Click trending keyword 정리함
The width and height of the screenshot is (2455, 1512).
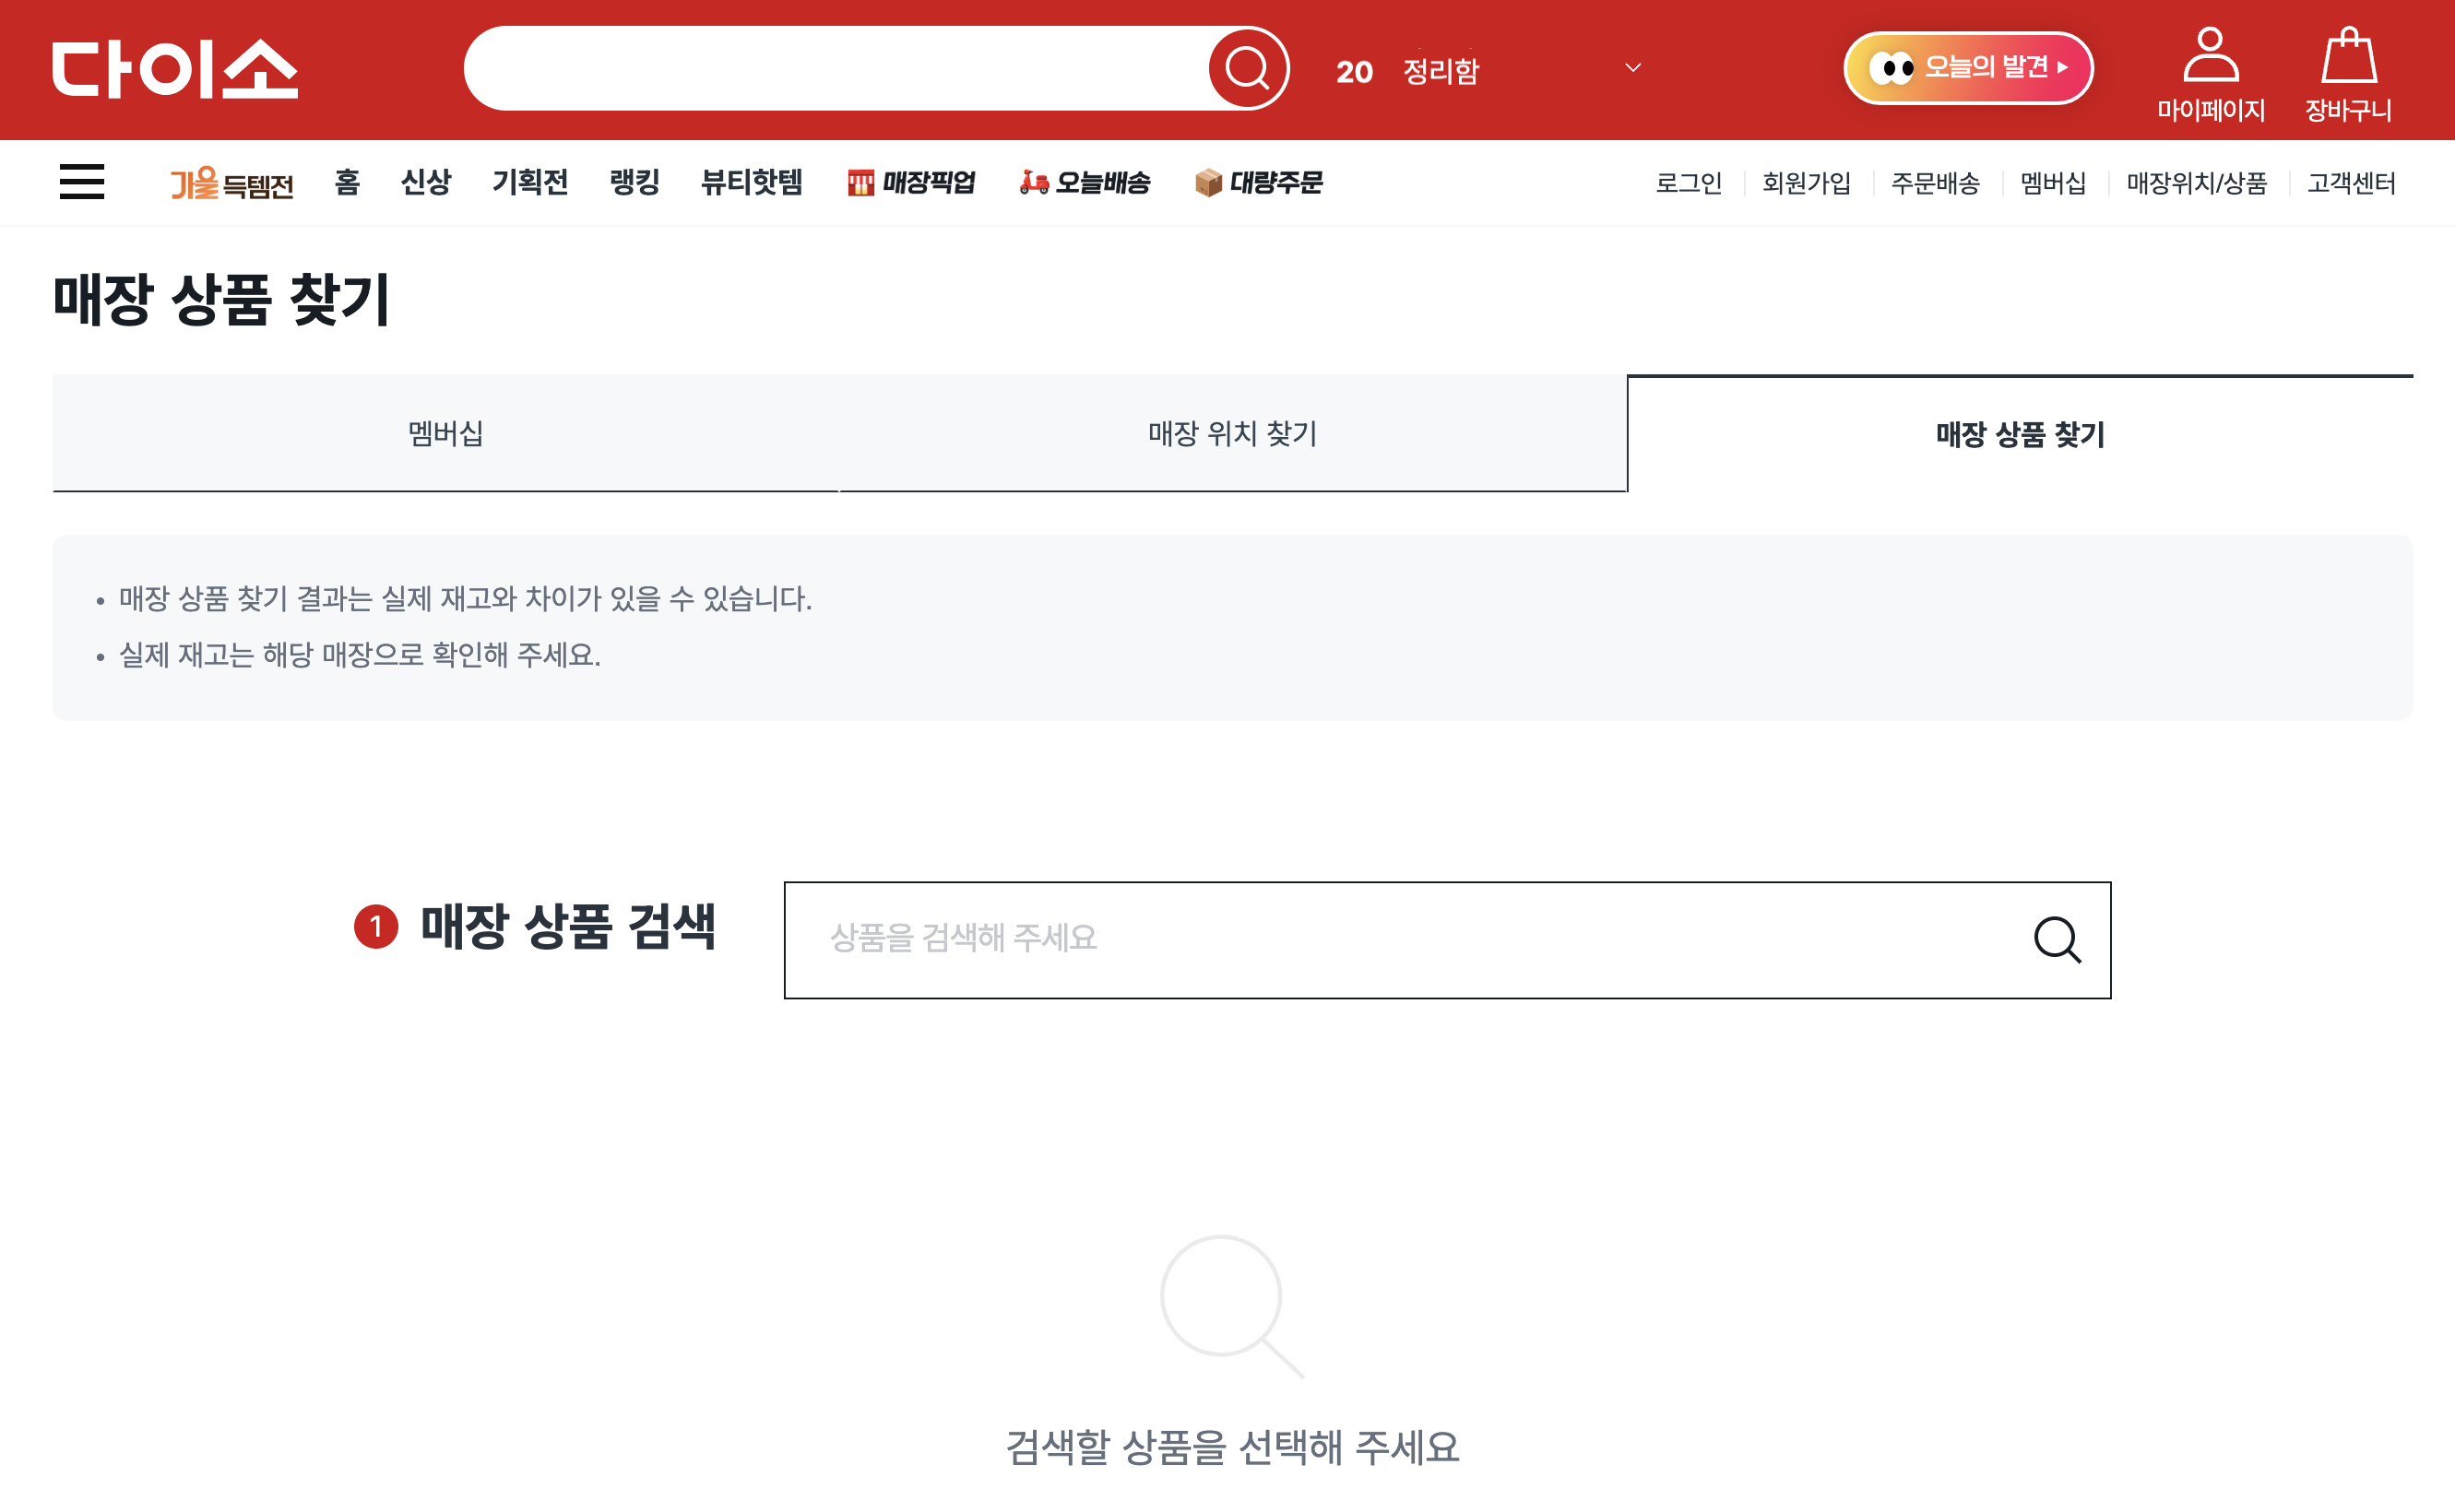pos(1440,71)
